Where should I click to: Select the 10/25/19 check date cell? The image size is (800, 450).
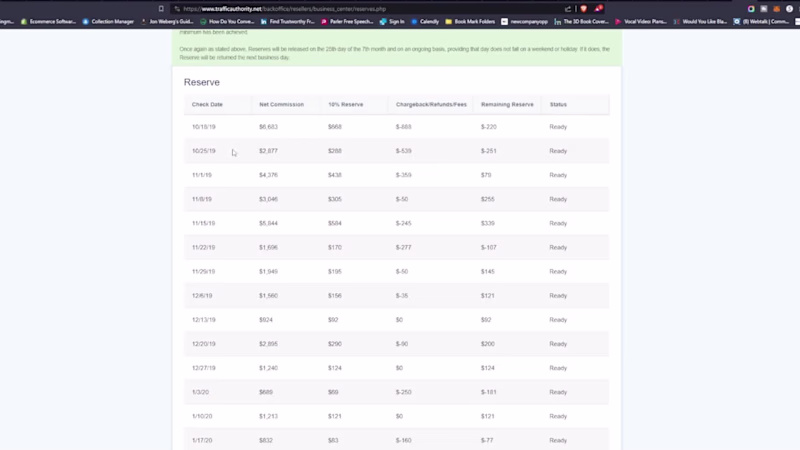point(204,151)
